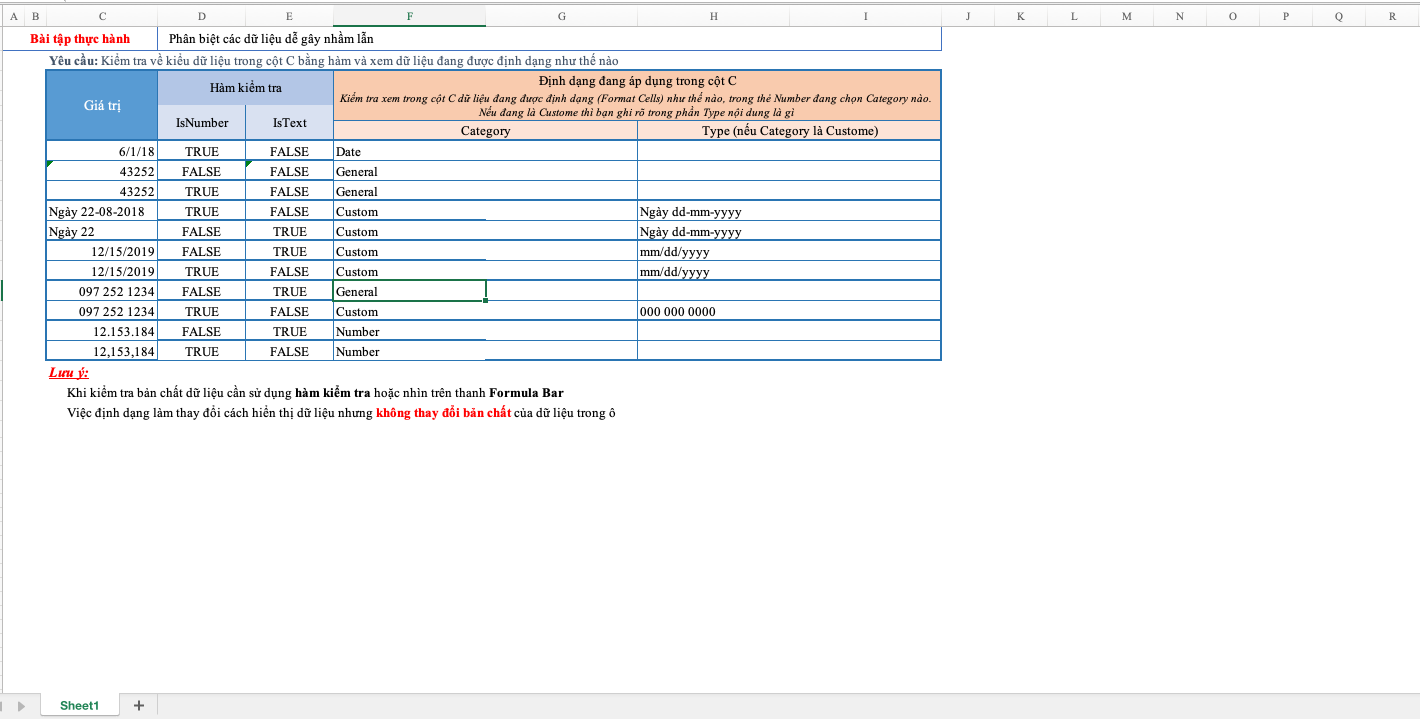Click the next sheet navigation arrow
The height and width of the screenshot is (719, 1420).
tap(22, 706)
